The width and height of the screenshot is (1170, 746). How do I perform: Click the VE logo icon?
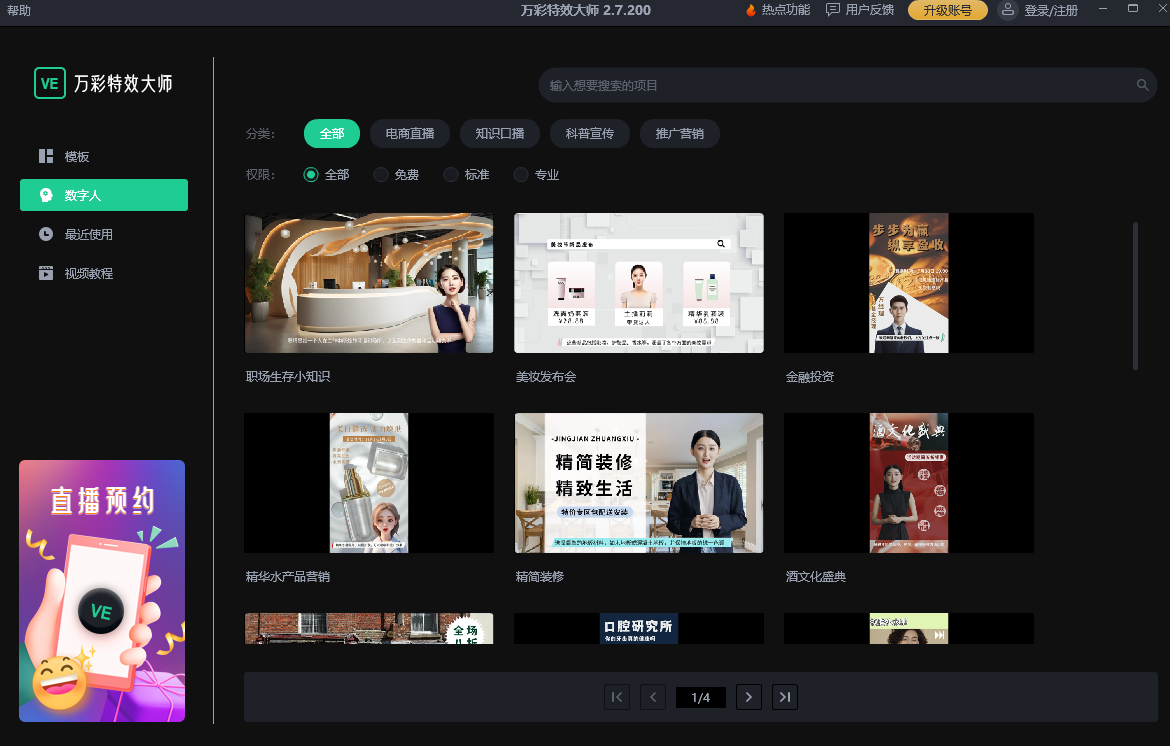[50, 83]
